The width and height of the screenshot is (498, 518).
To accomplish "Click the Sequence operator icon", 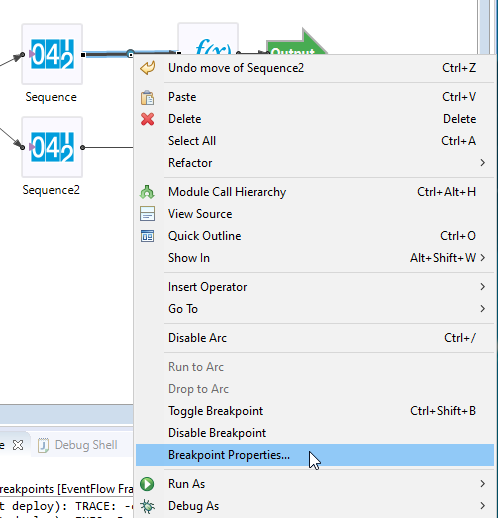I will coord(52,54).
